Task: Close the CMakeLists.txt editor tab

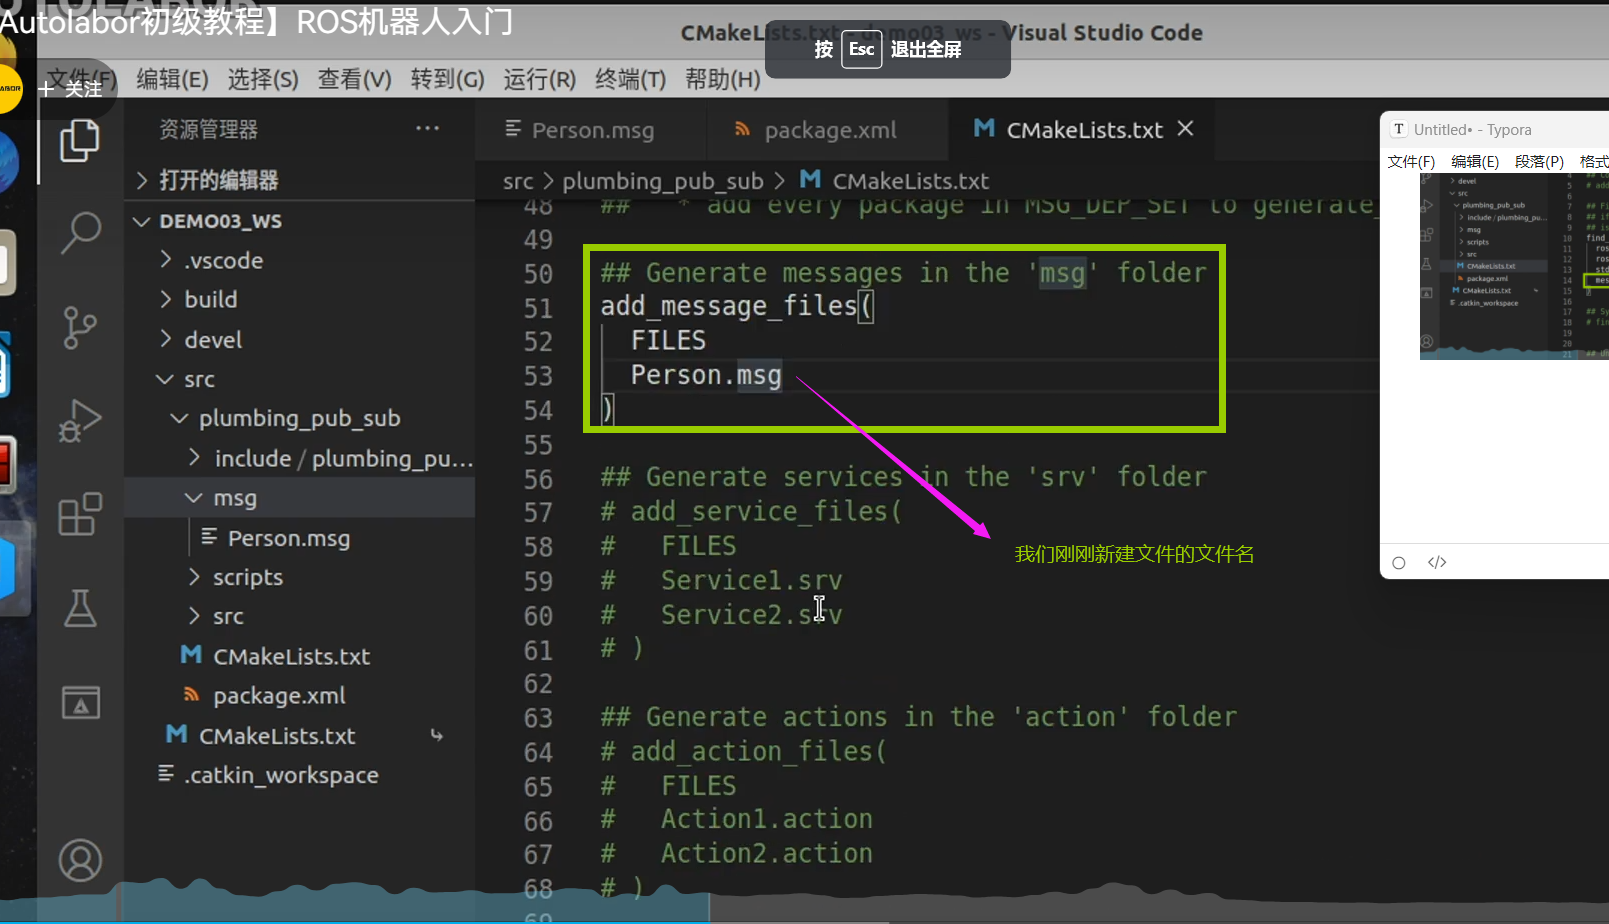Action: click(1185, 129)
